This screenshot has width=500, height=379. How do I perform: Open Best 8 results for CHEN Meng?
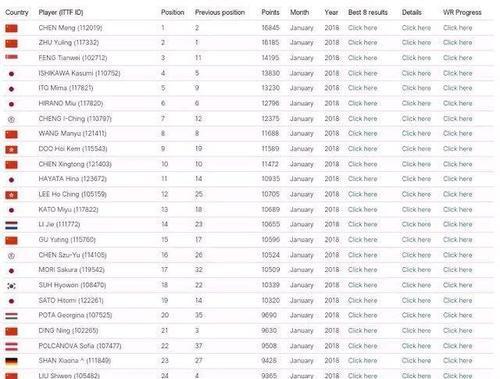click(x=362, y=28)
